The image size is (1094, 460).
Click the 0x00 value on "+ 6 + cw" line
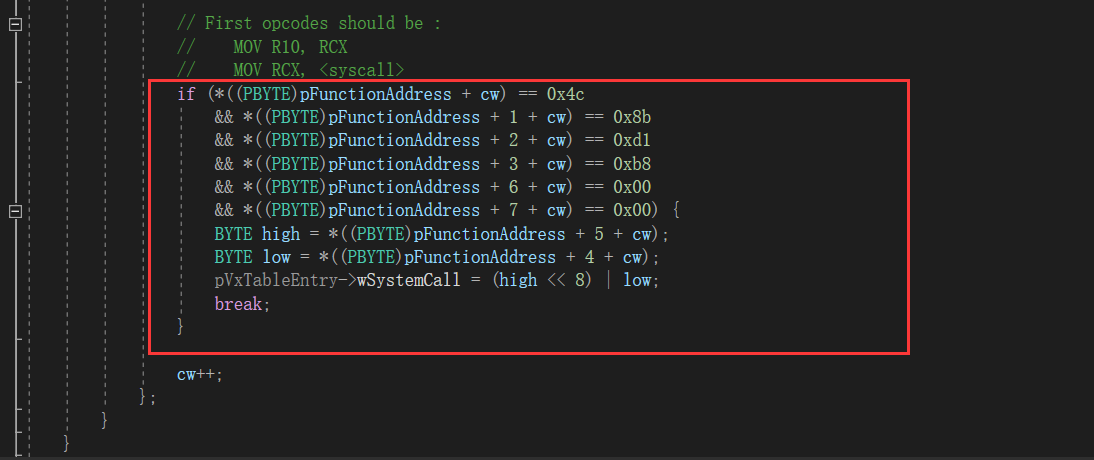(632, 187)
